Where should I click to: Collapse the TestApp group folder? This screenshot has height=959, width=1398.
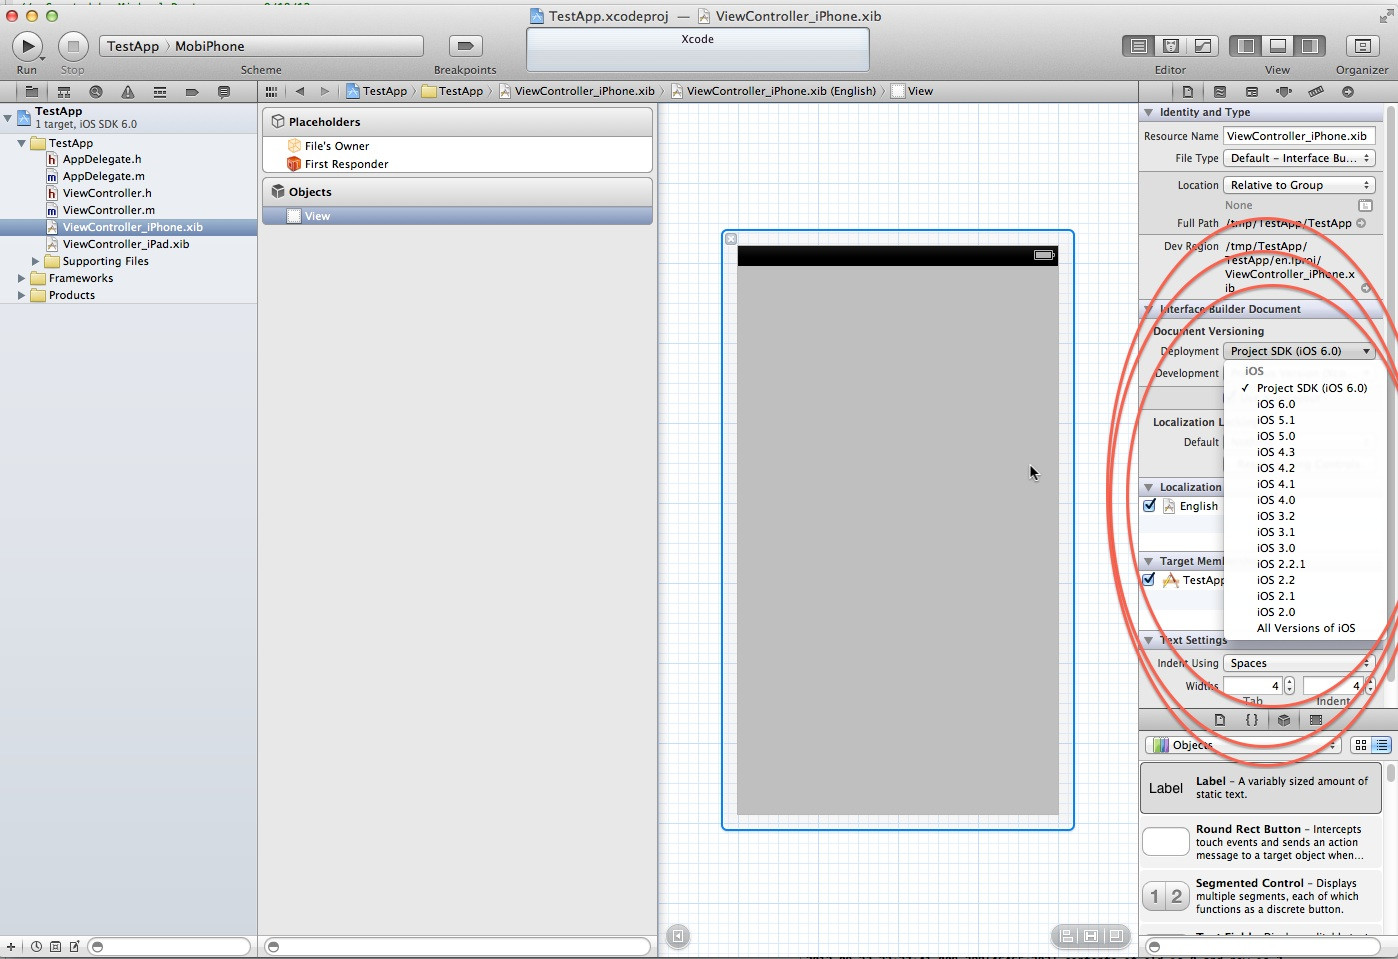point(21,143)
